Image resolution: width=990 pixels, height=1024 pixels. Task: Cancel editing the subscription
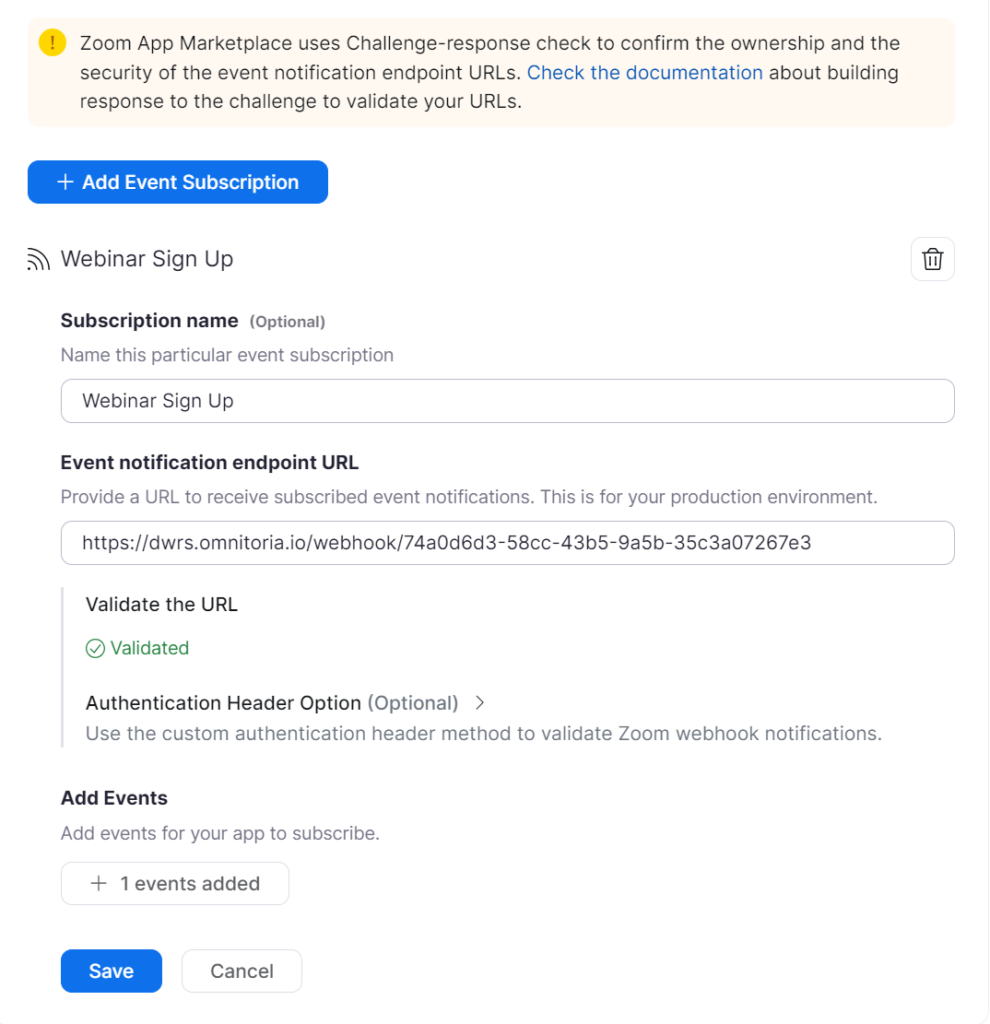[241, 970]
